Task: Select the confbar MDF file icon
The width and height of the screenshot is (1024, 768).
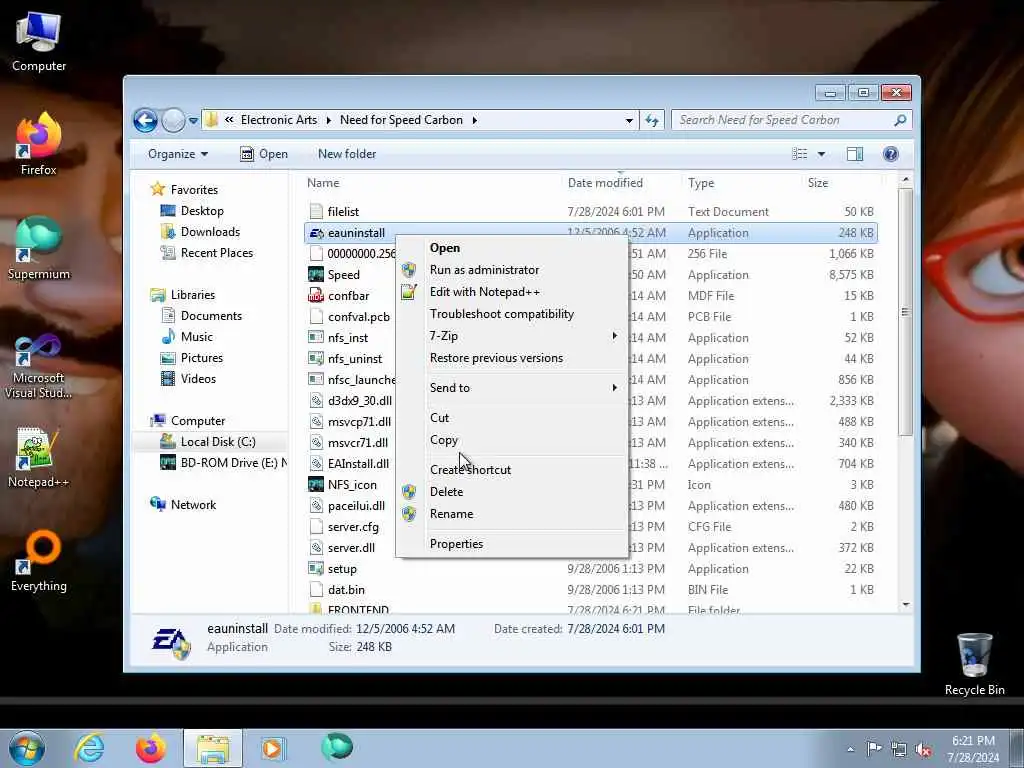Action: click(316, 296)
